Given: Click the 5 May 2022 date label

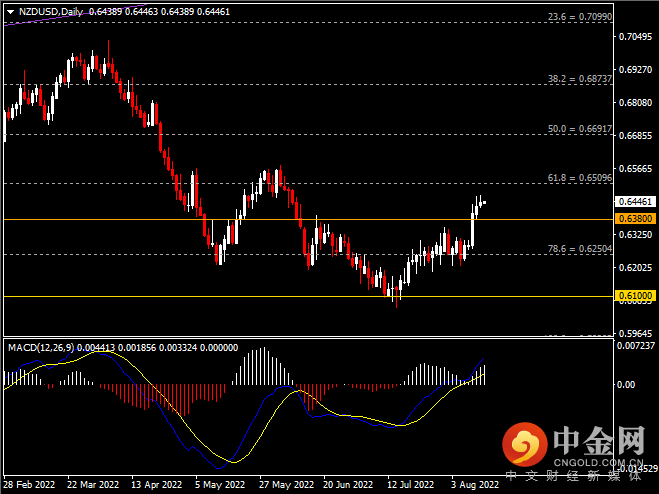Looking at the screenshot, I should point(220,485).
